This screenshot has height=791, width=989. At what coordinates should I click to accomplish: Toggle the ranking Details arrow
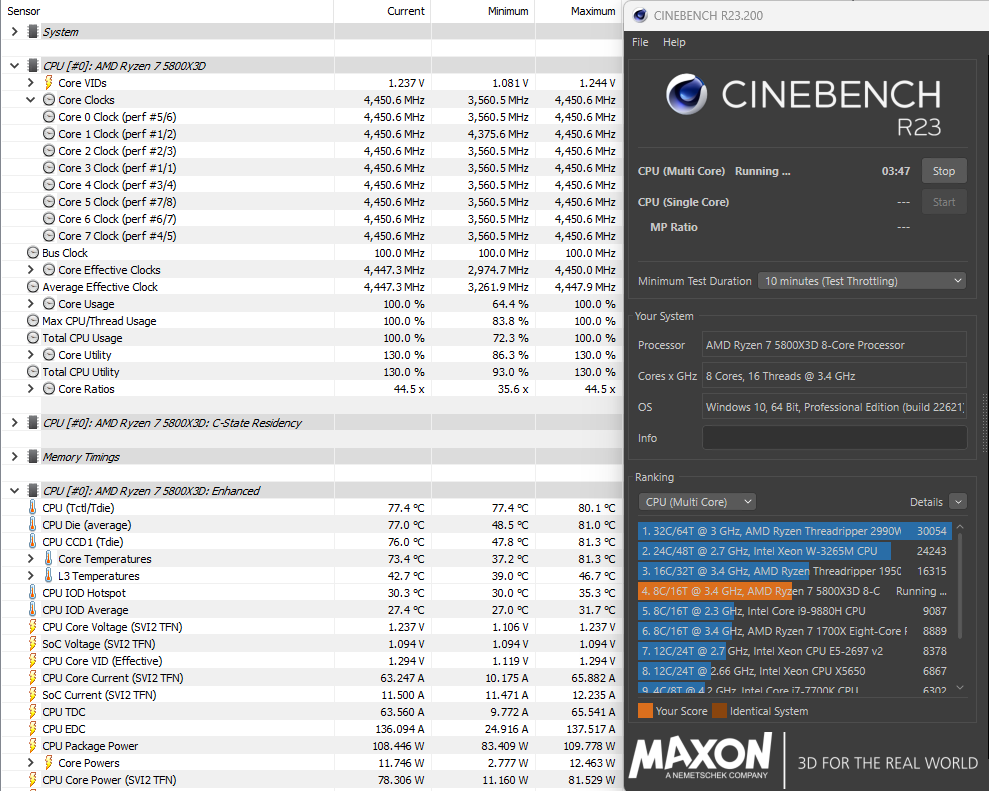(x=958, y=502)
